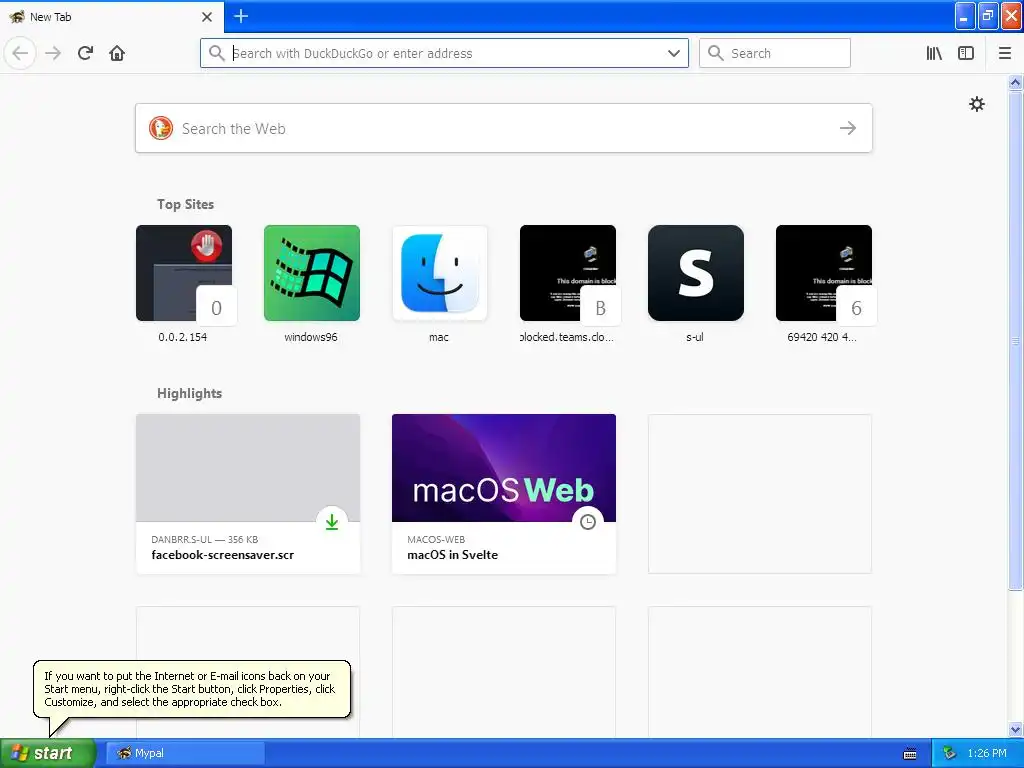Select the New Tab tab

point(112,17)
